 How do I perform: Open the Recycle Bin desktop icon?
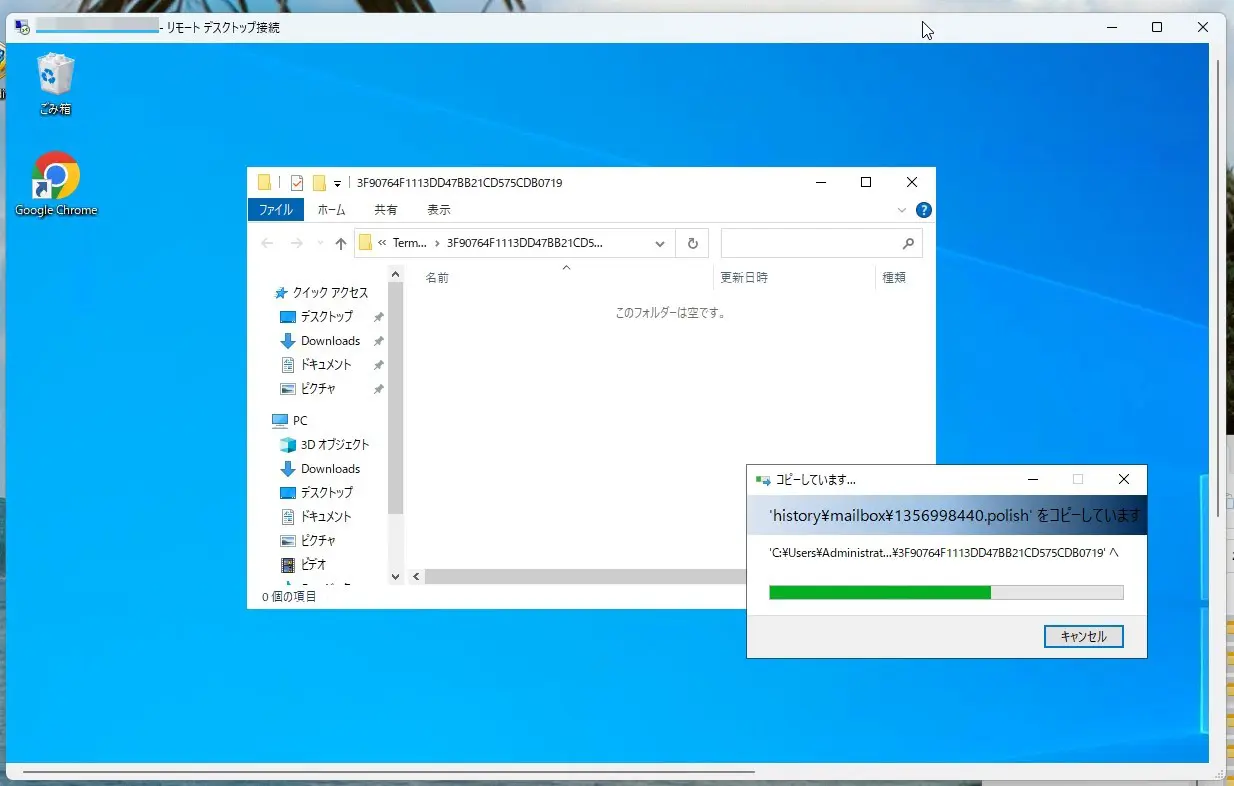56,76
